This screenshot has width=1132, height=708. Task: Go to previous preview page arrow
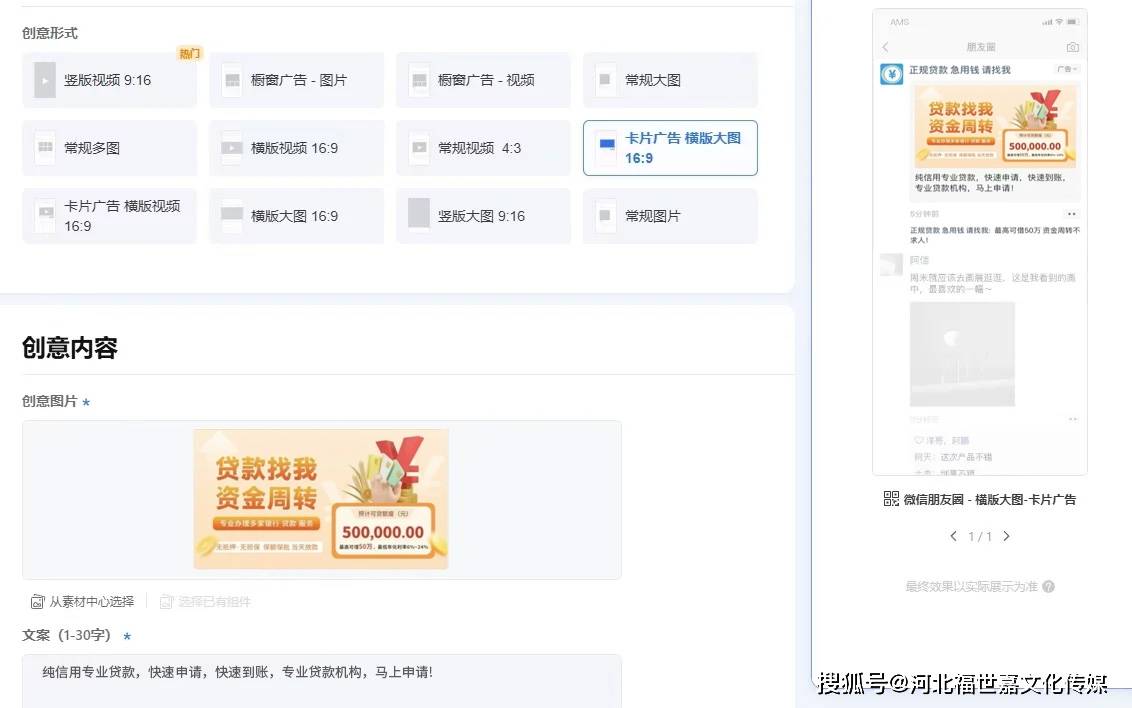(953, 536)
